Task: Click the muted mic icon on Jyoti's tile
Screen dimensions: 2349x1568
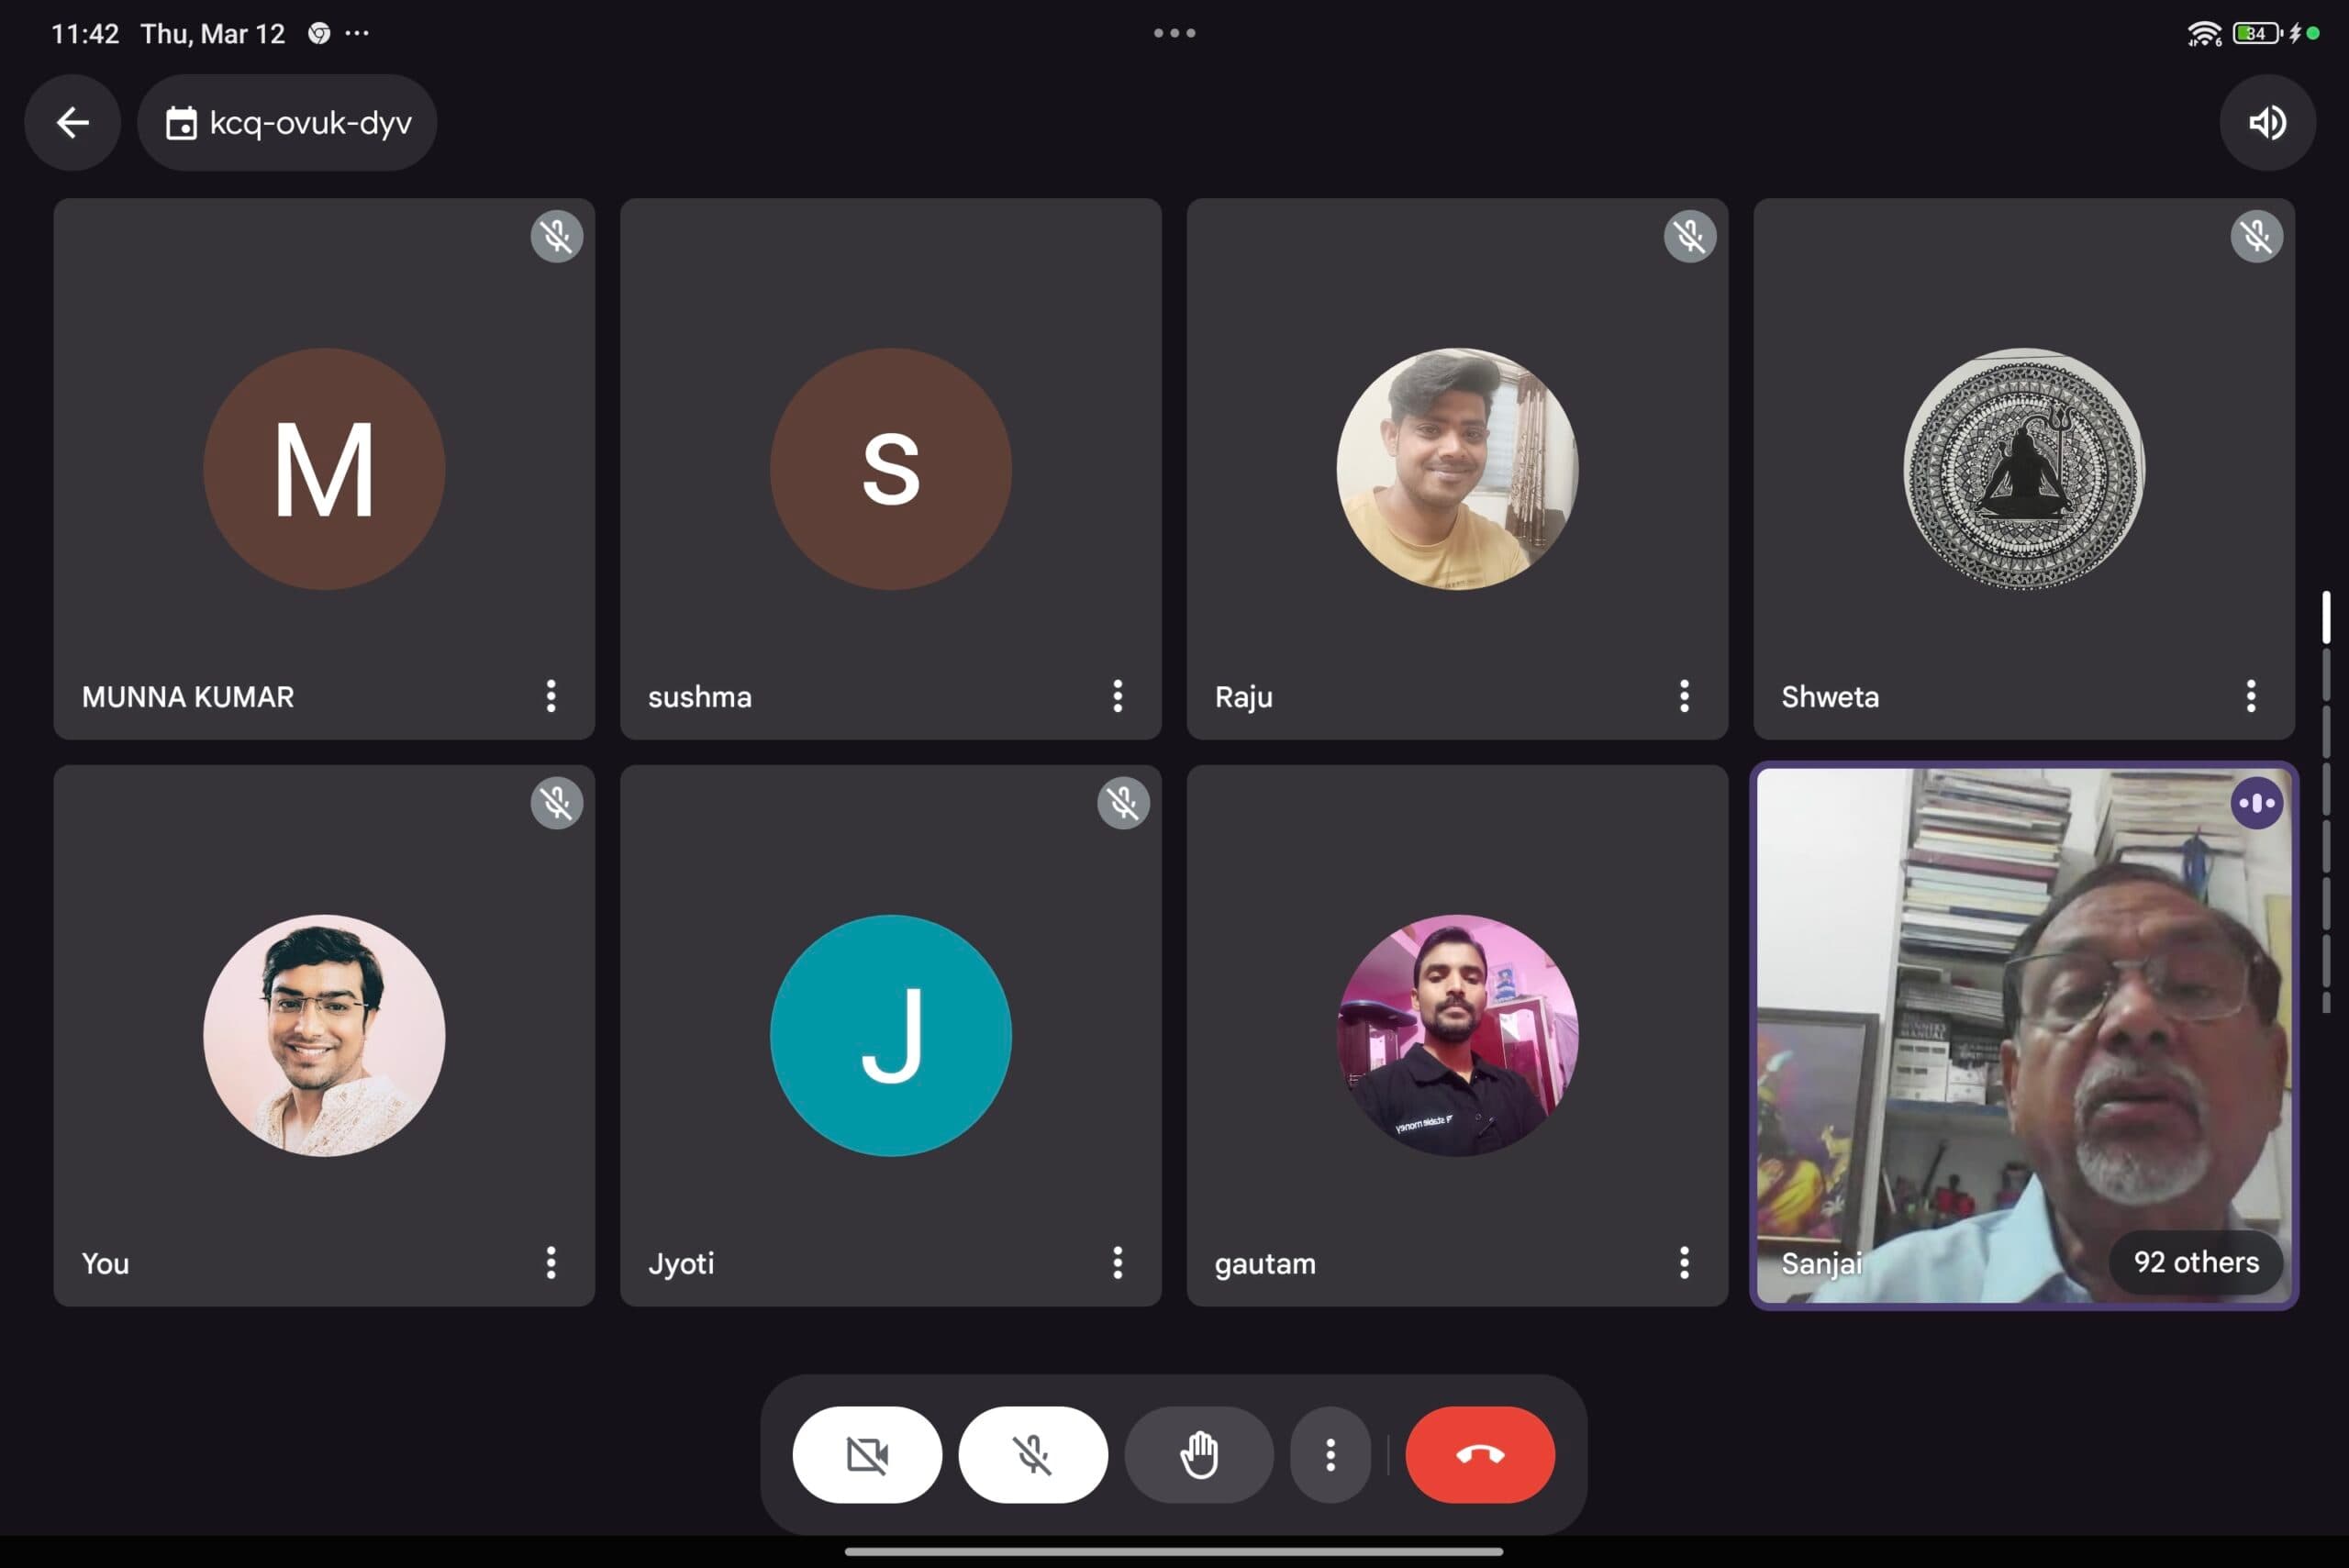Action: point(1122,803)
